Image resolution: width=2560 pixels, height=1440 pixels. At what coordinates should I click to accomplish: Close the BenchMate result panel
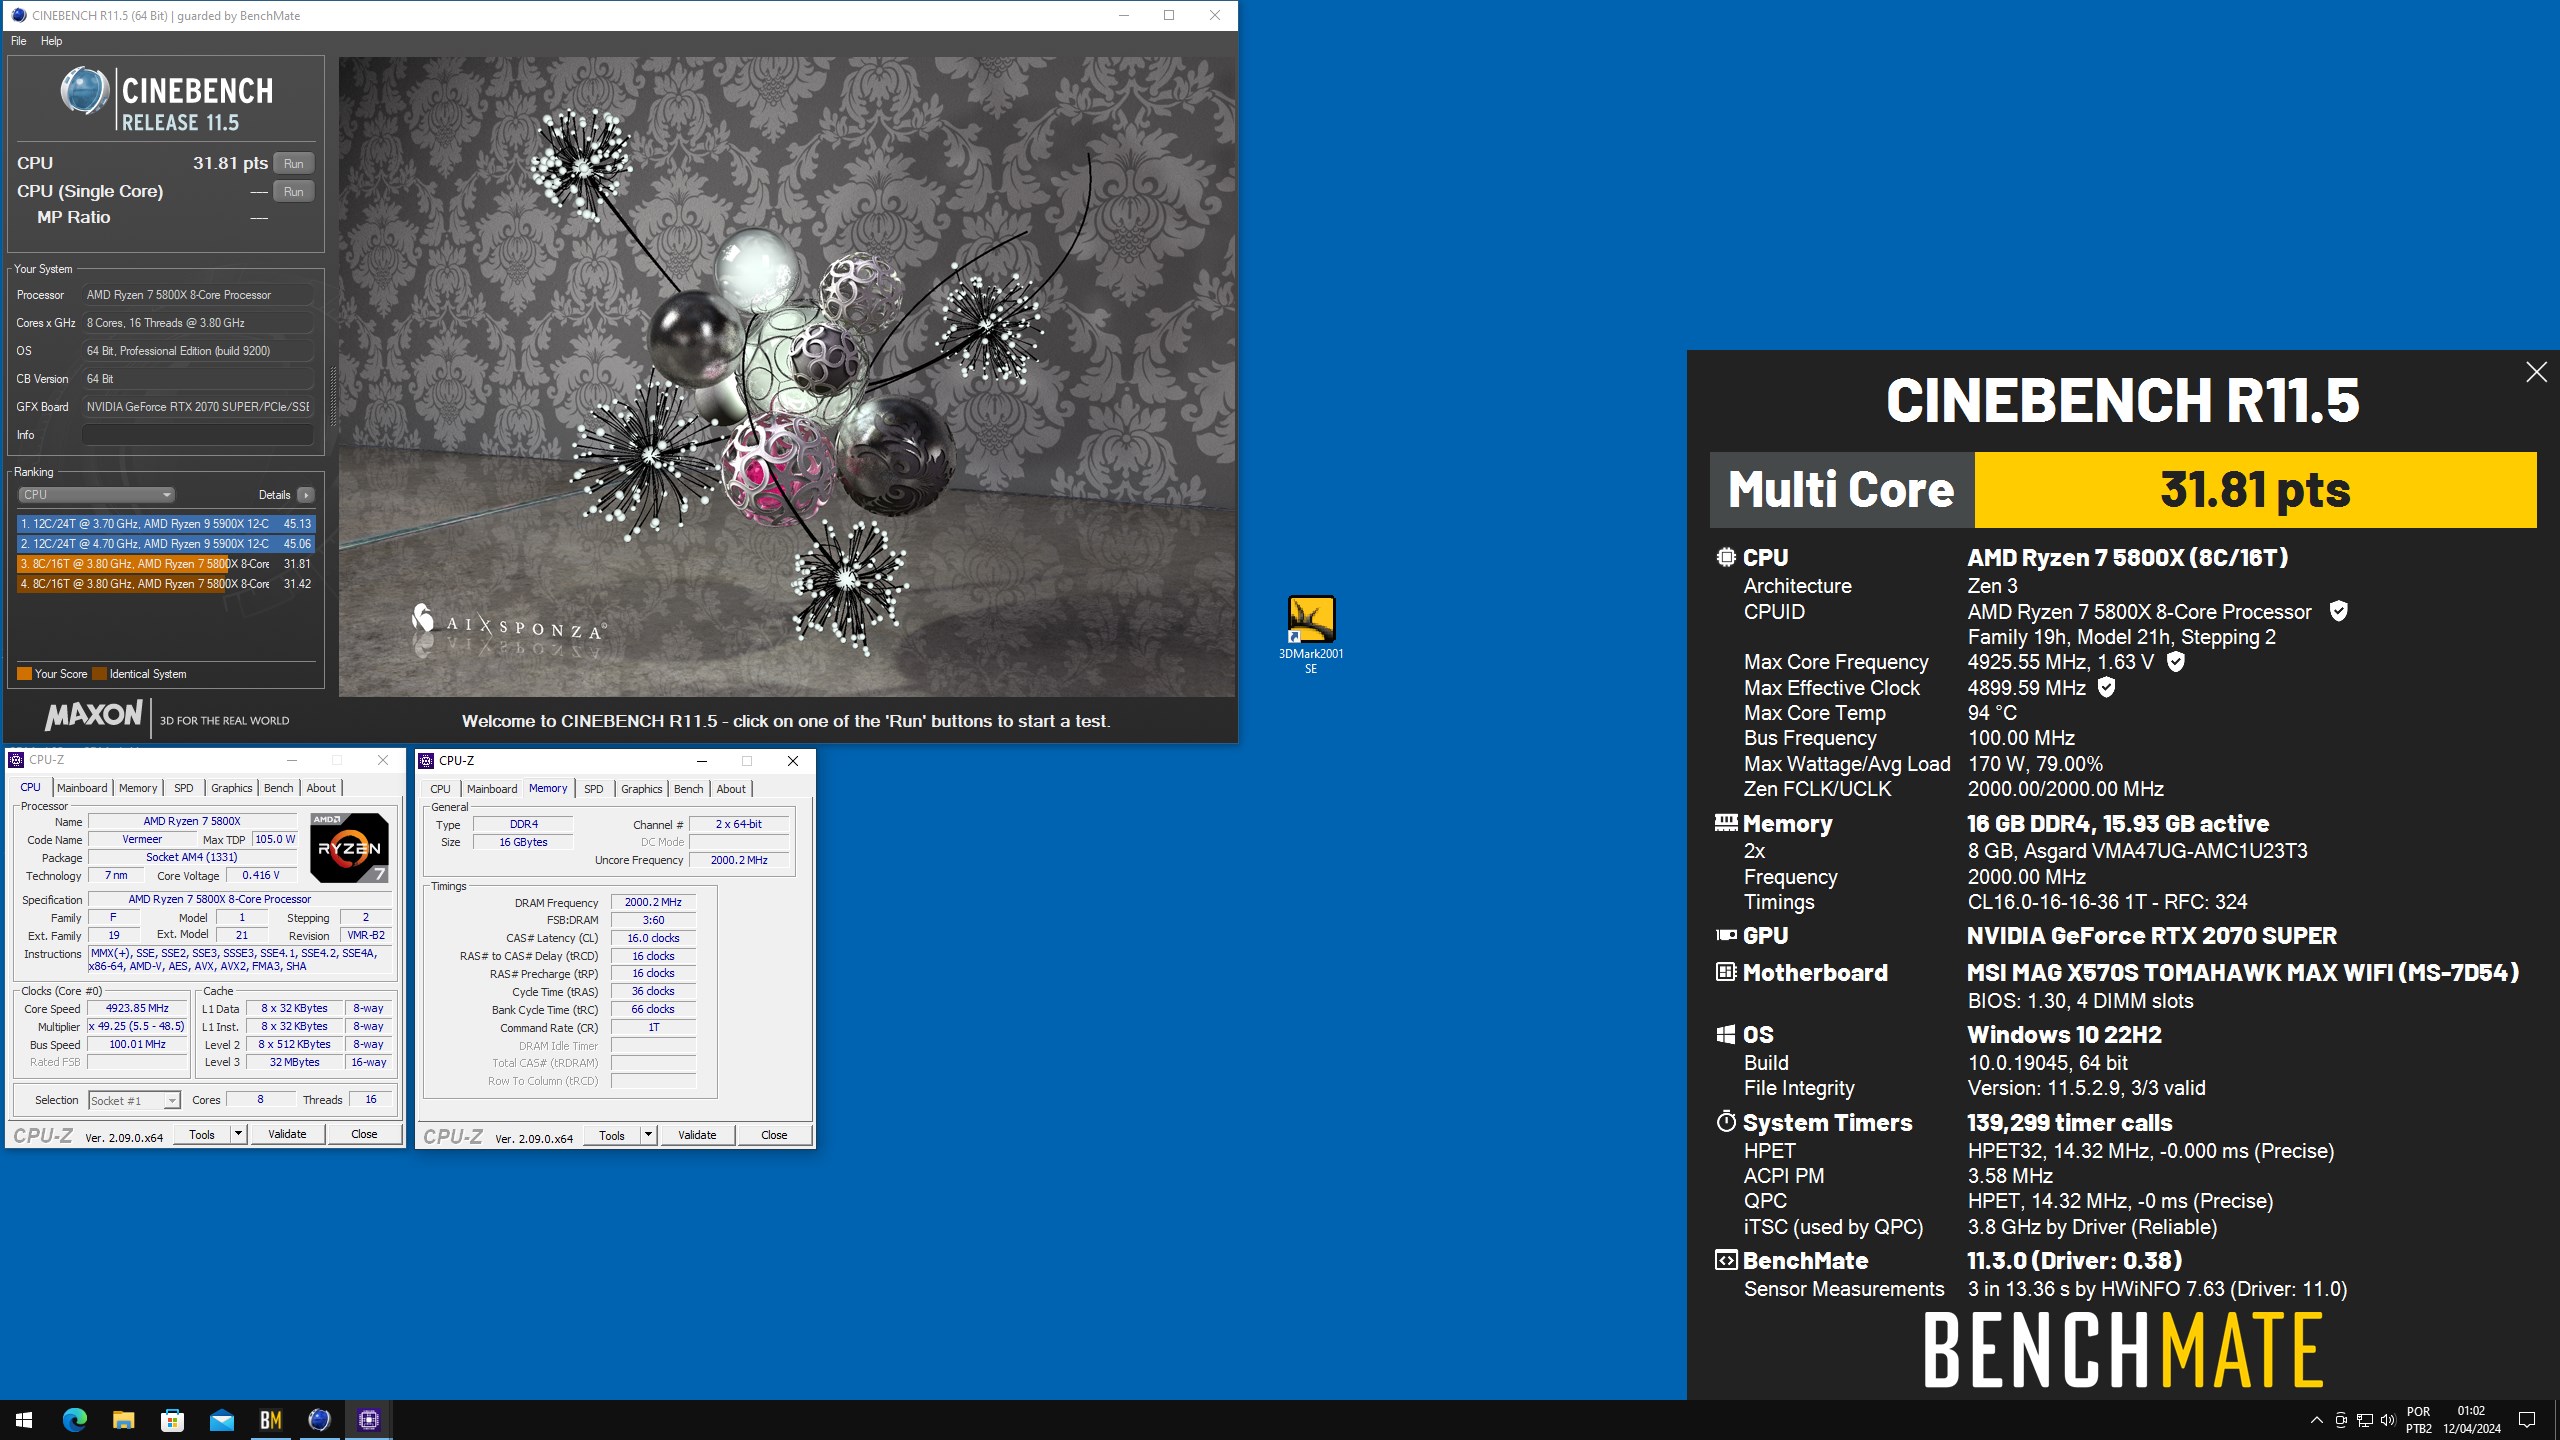(2536, 372)
